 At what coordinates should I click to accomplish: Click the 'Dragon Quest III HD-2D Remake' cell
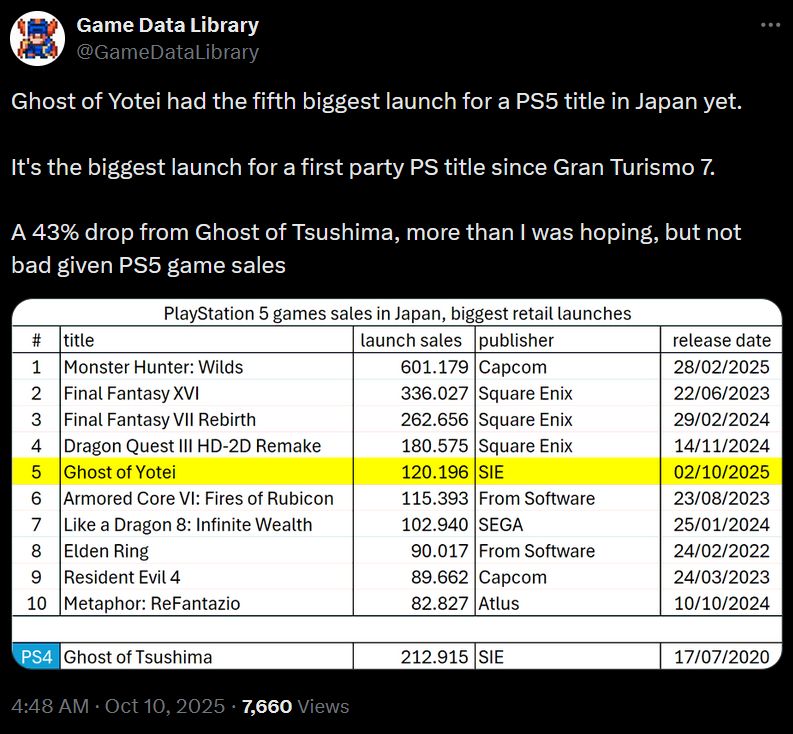click(x=206, y=446)
